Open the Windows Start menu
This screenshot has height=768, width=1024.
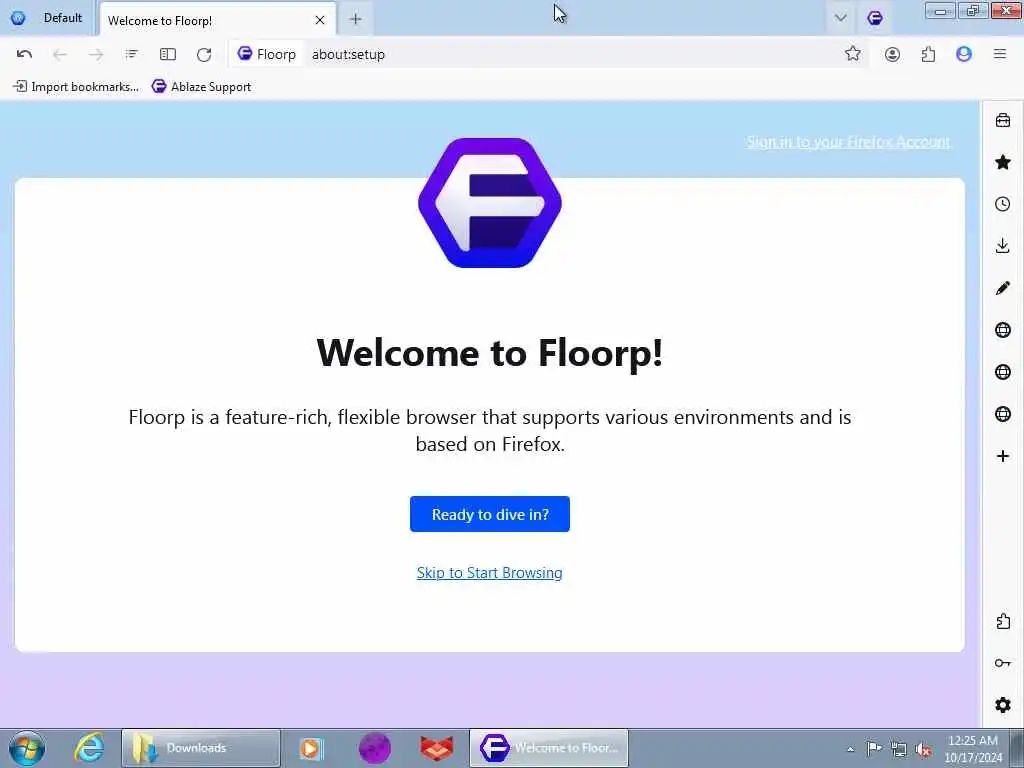point(27,748)
